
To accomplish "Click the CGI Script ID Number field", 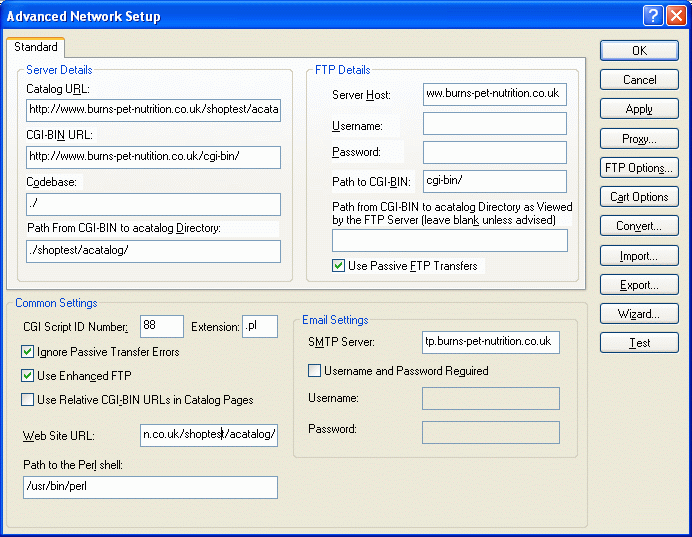I will pyautogui.click(x=162, y=327).
